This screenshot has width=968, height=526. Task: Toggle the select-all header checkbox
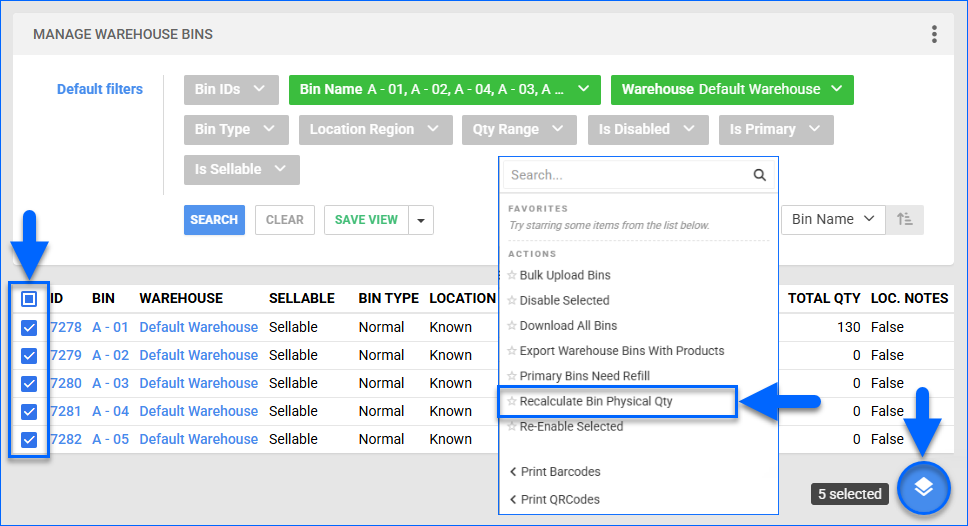[x=29, y=298]
